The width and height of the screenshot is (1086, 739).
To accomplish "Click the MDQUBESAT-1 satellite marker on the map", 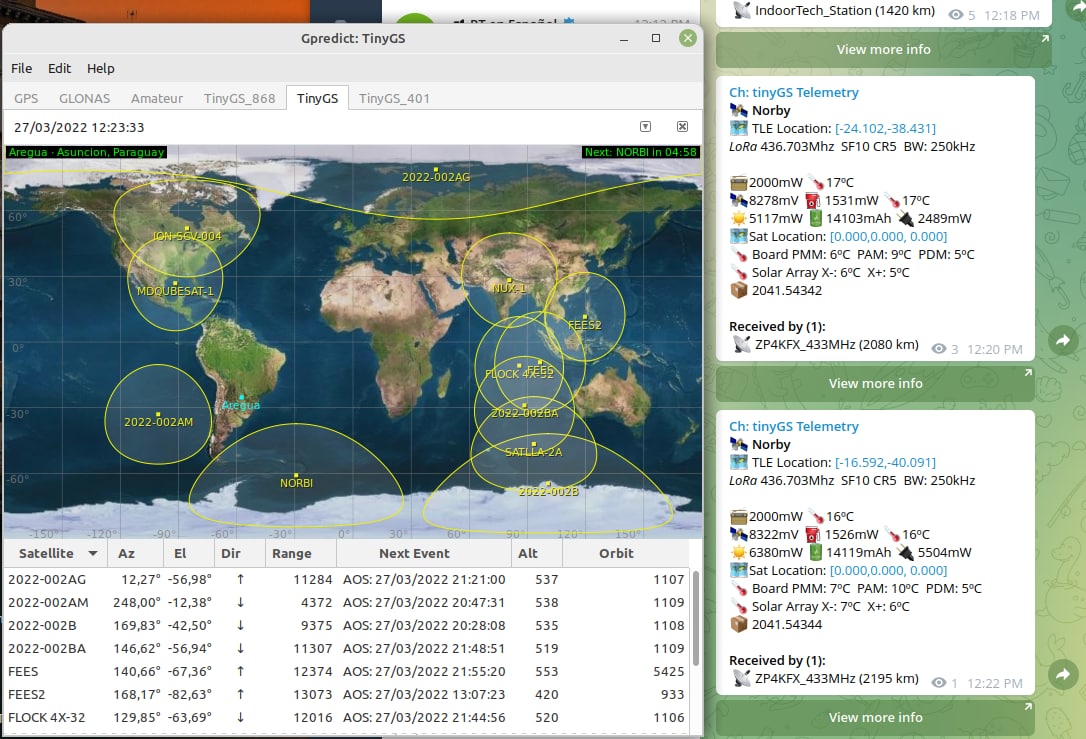I will tap(175, 283).
